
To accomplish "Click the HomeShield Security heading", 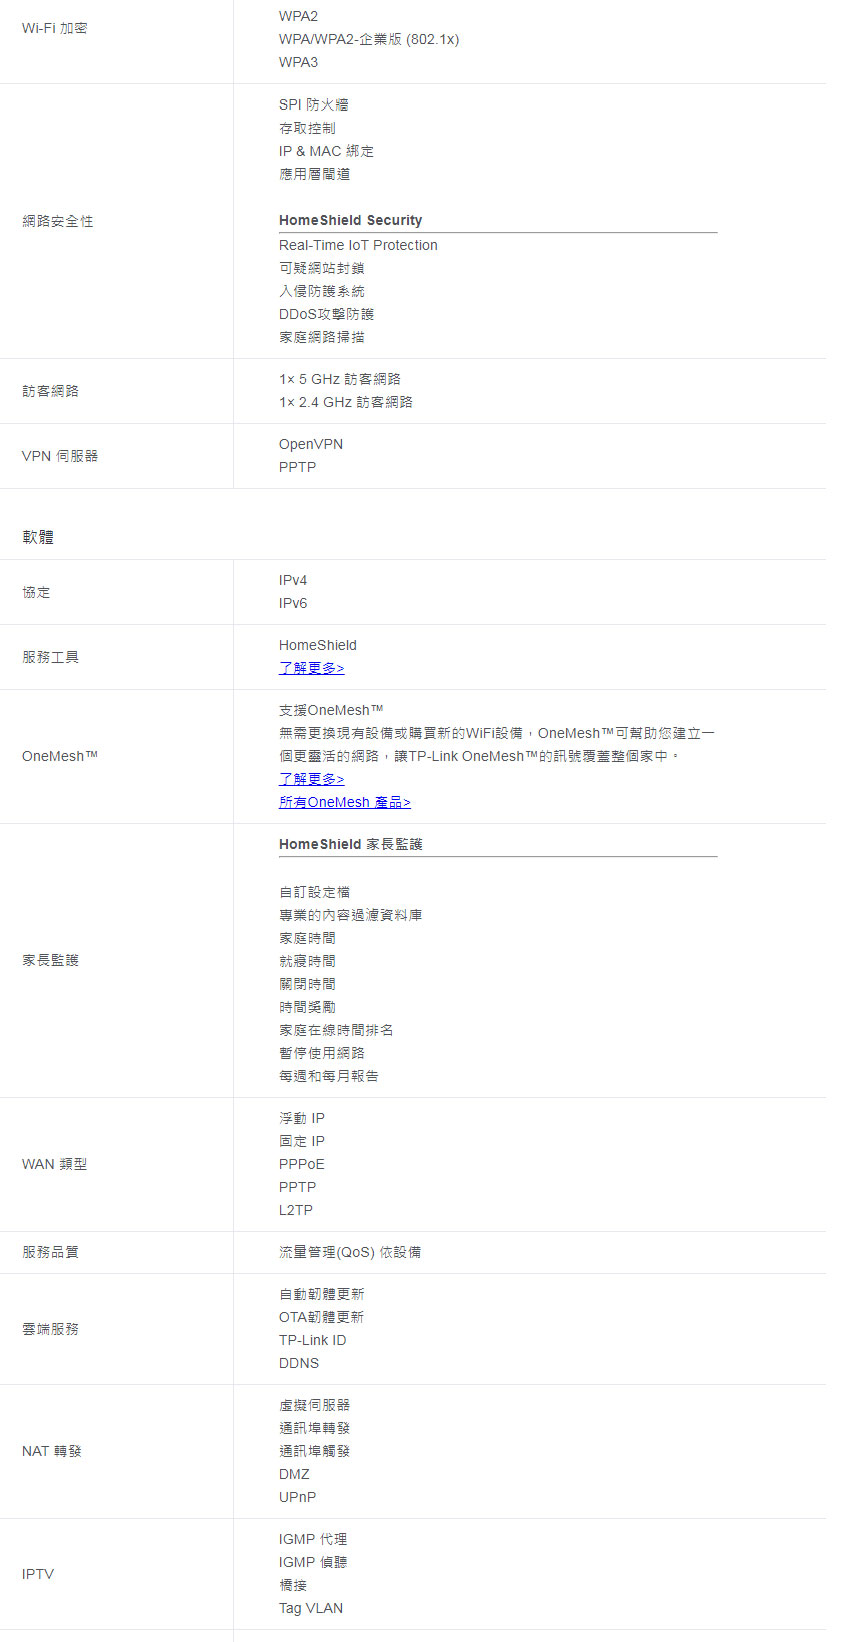I will 350,220.
